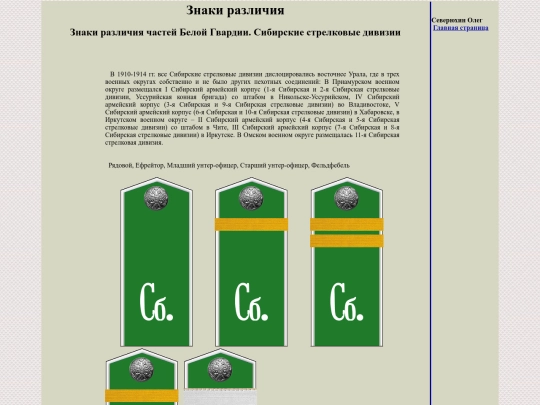540x405 pixels.
Task: Select the shoulder strap with two yellow stripes
Action: (347, 262)
